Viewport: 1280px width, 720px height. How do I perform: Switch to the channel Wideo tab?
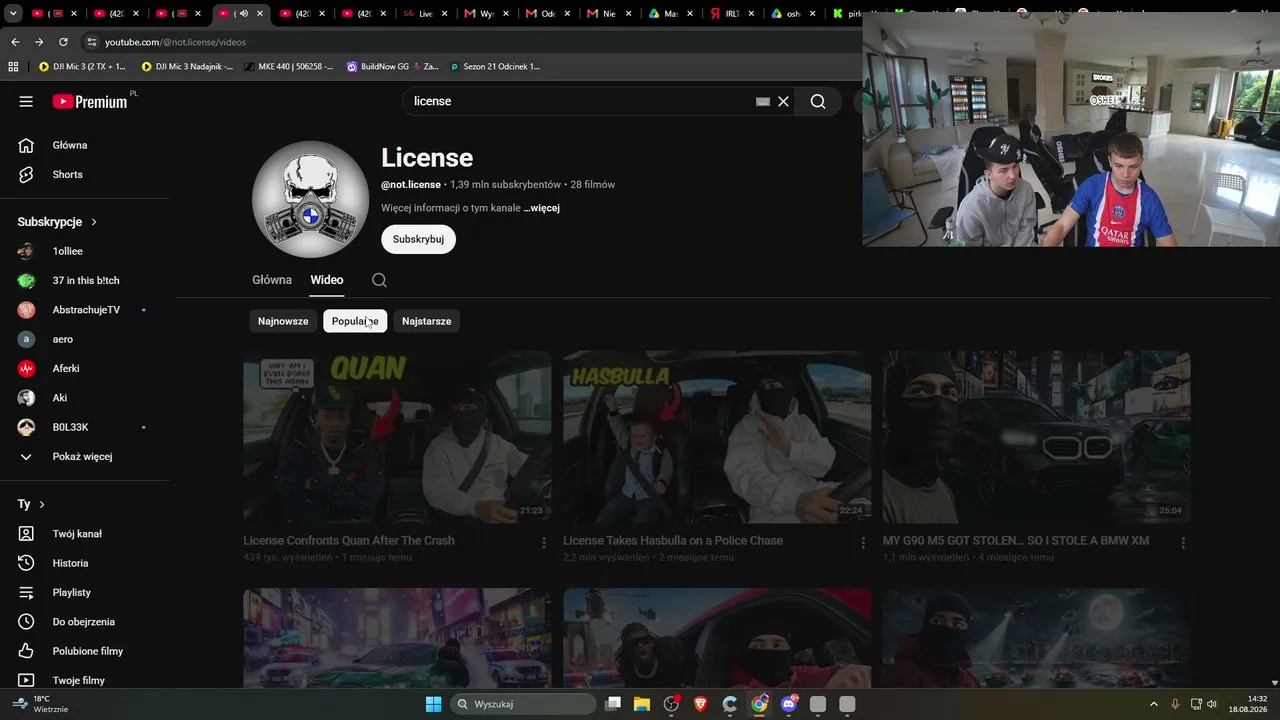click(x=327, y=280)
